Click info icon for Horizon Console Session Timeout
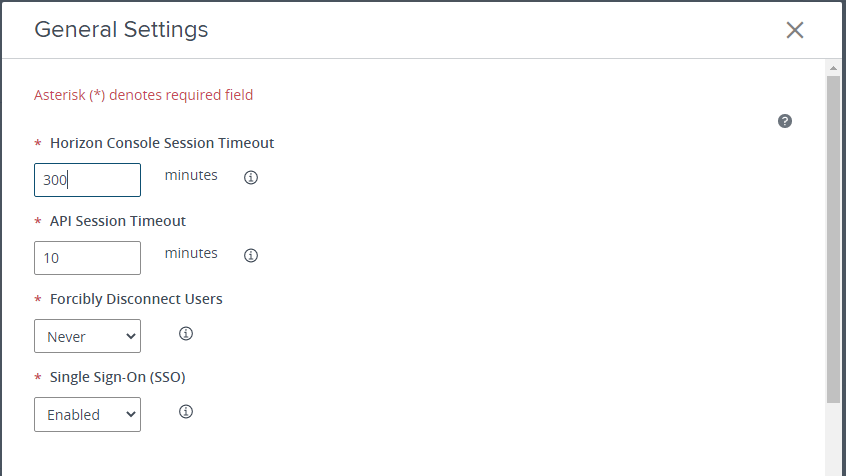The height and width of the screenshot is (476, 846). click(251, 177)
